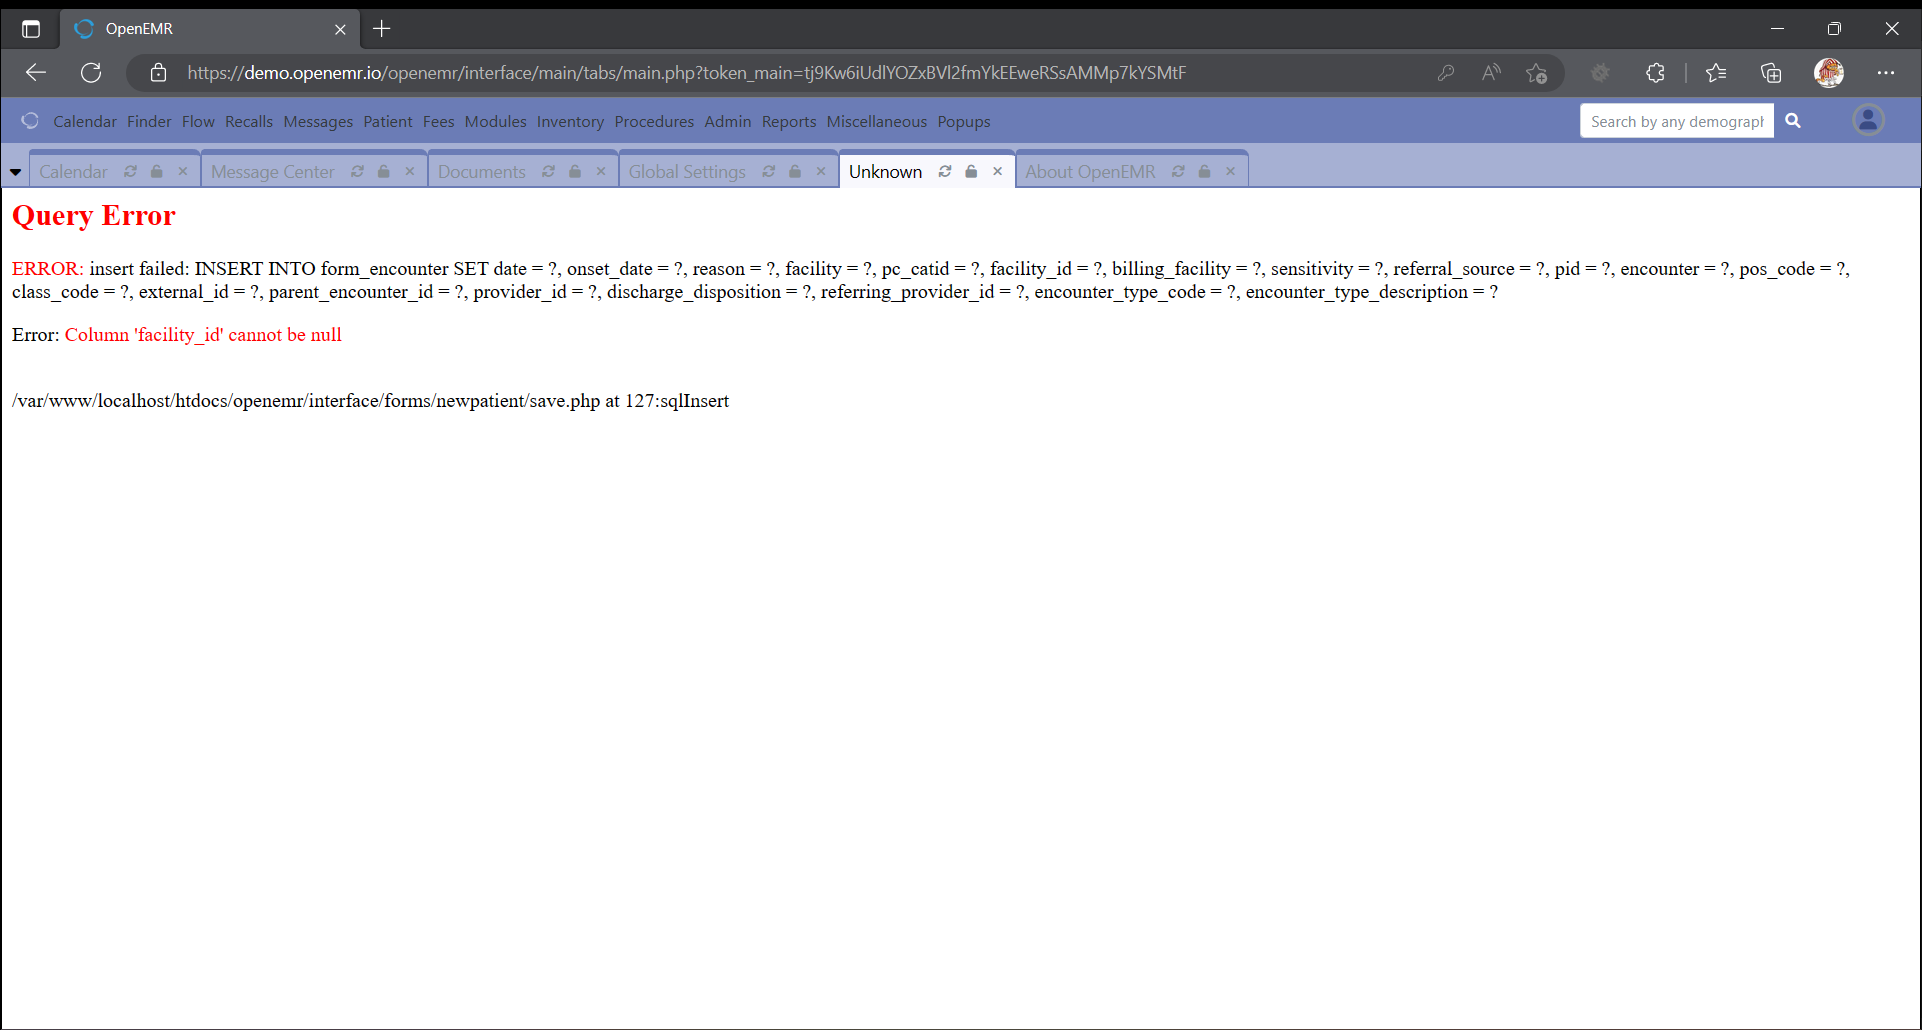This screenshot has height=1030, width=1922.
Task: Reload the current page
Action: (x=91, y=72)
